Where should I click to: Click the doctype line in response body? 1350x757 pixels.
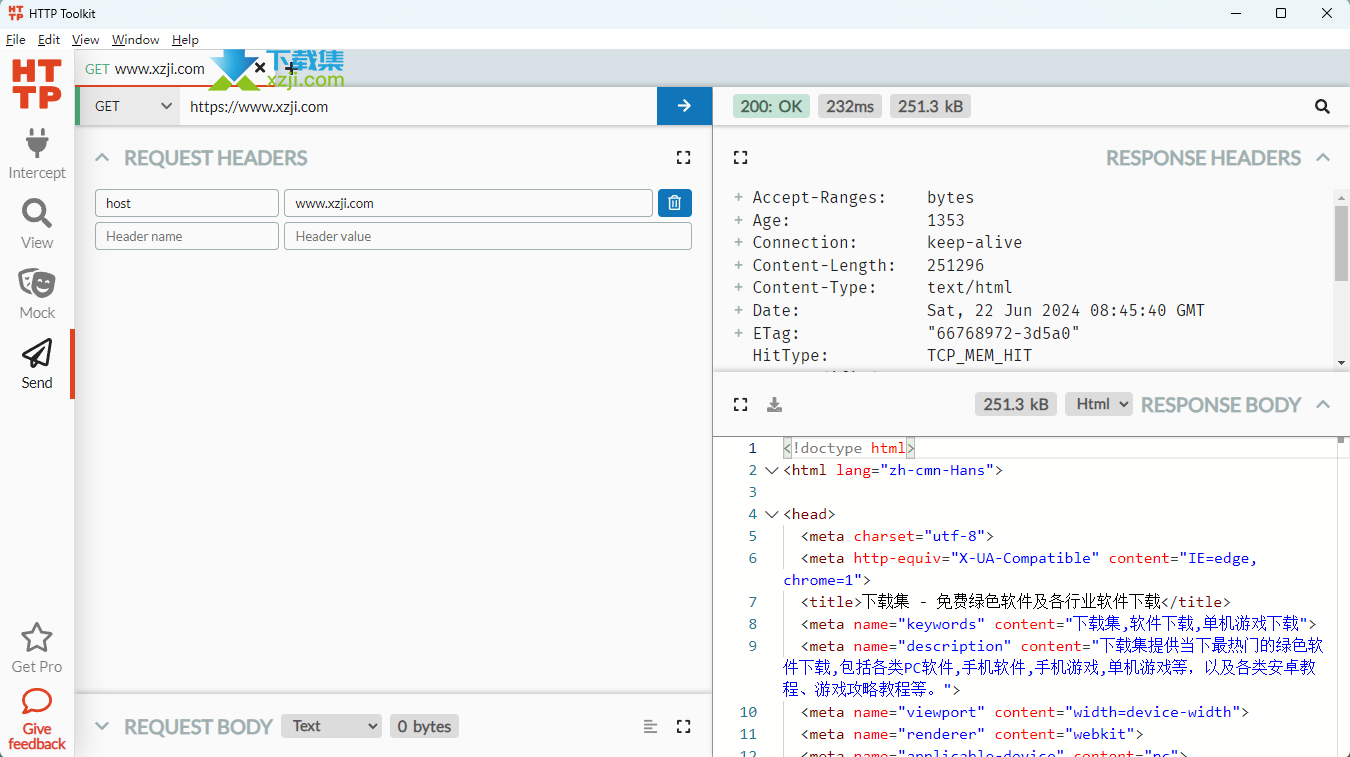point(849,448)
